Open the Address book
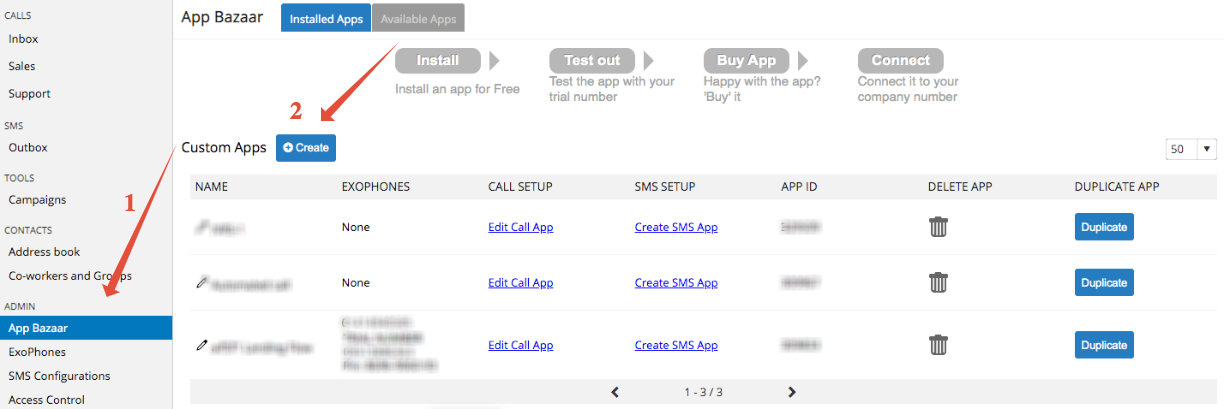This screenshot has width=1224, height=409. coord(44,251)
